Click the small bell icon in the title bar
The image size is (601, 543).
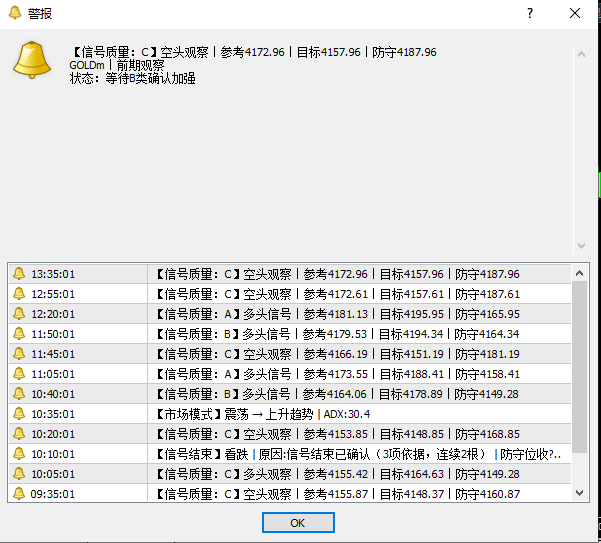pyautogui.click(x=15, y=13)
